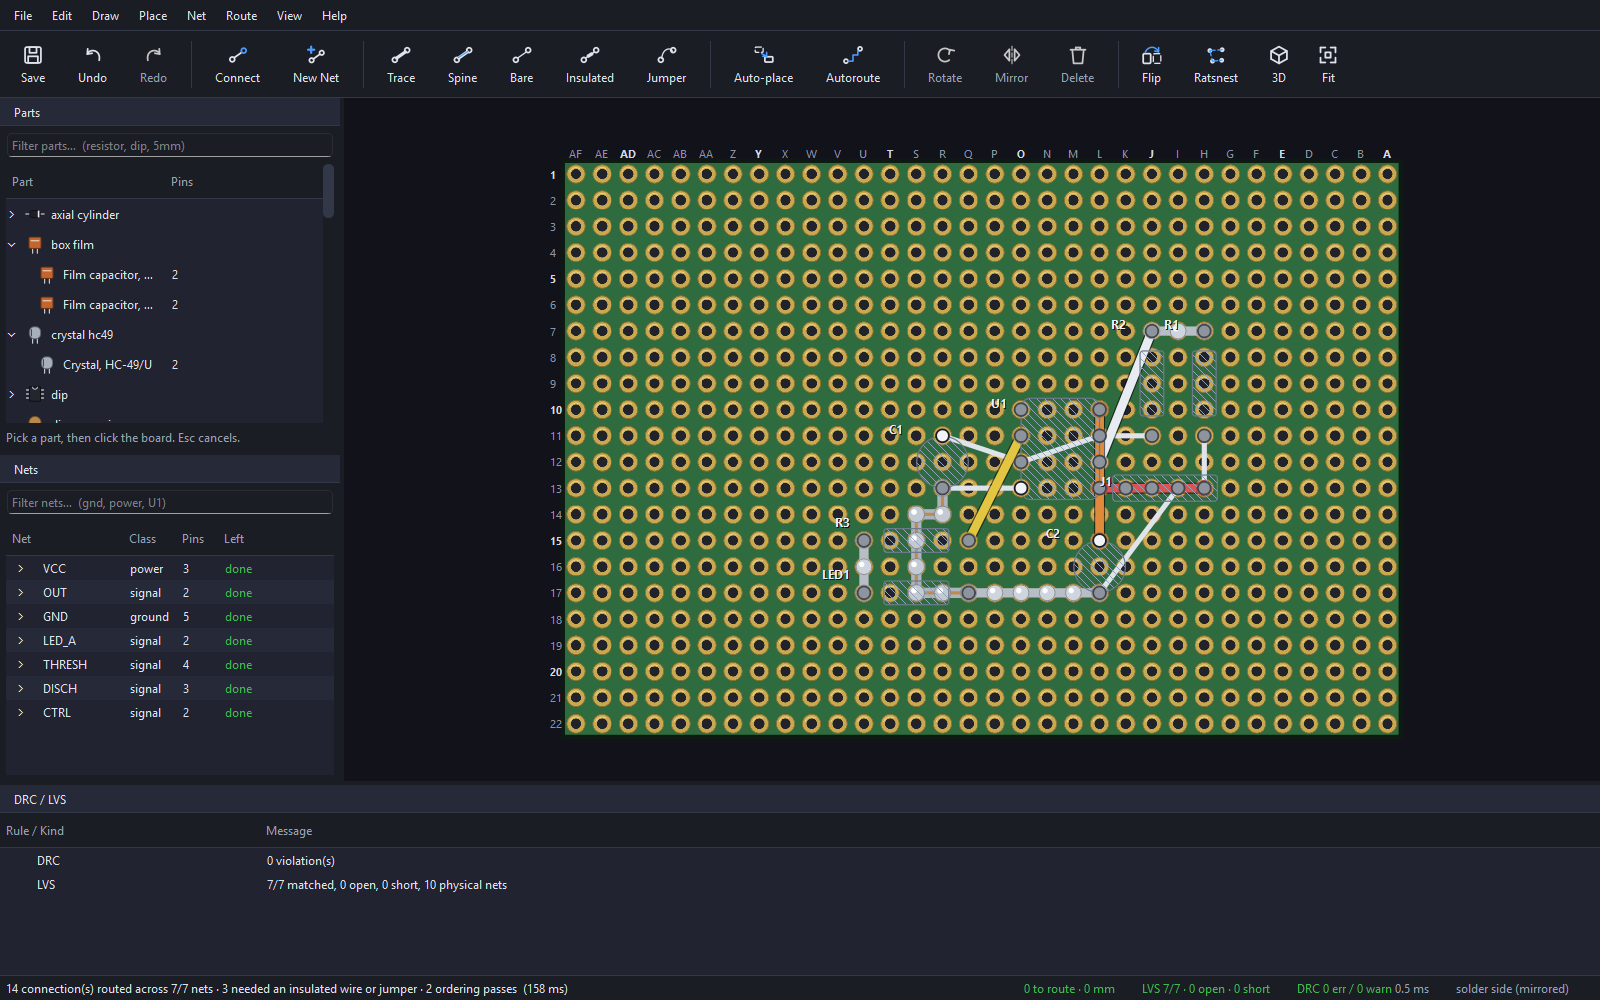
Task: Click the R3 component label on board
Action: pyautogui.click(x=842, y=523)
